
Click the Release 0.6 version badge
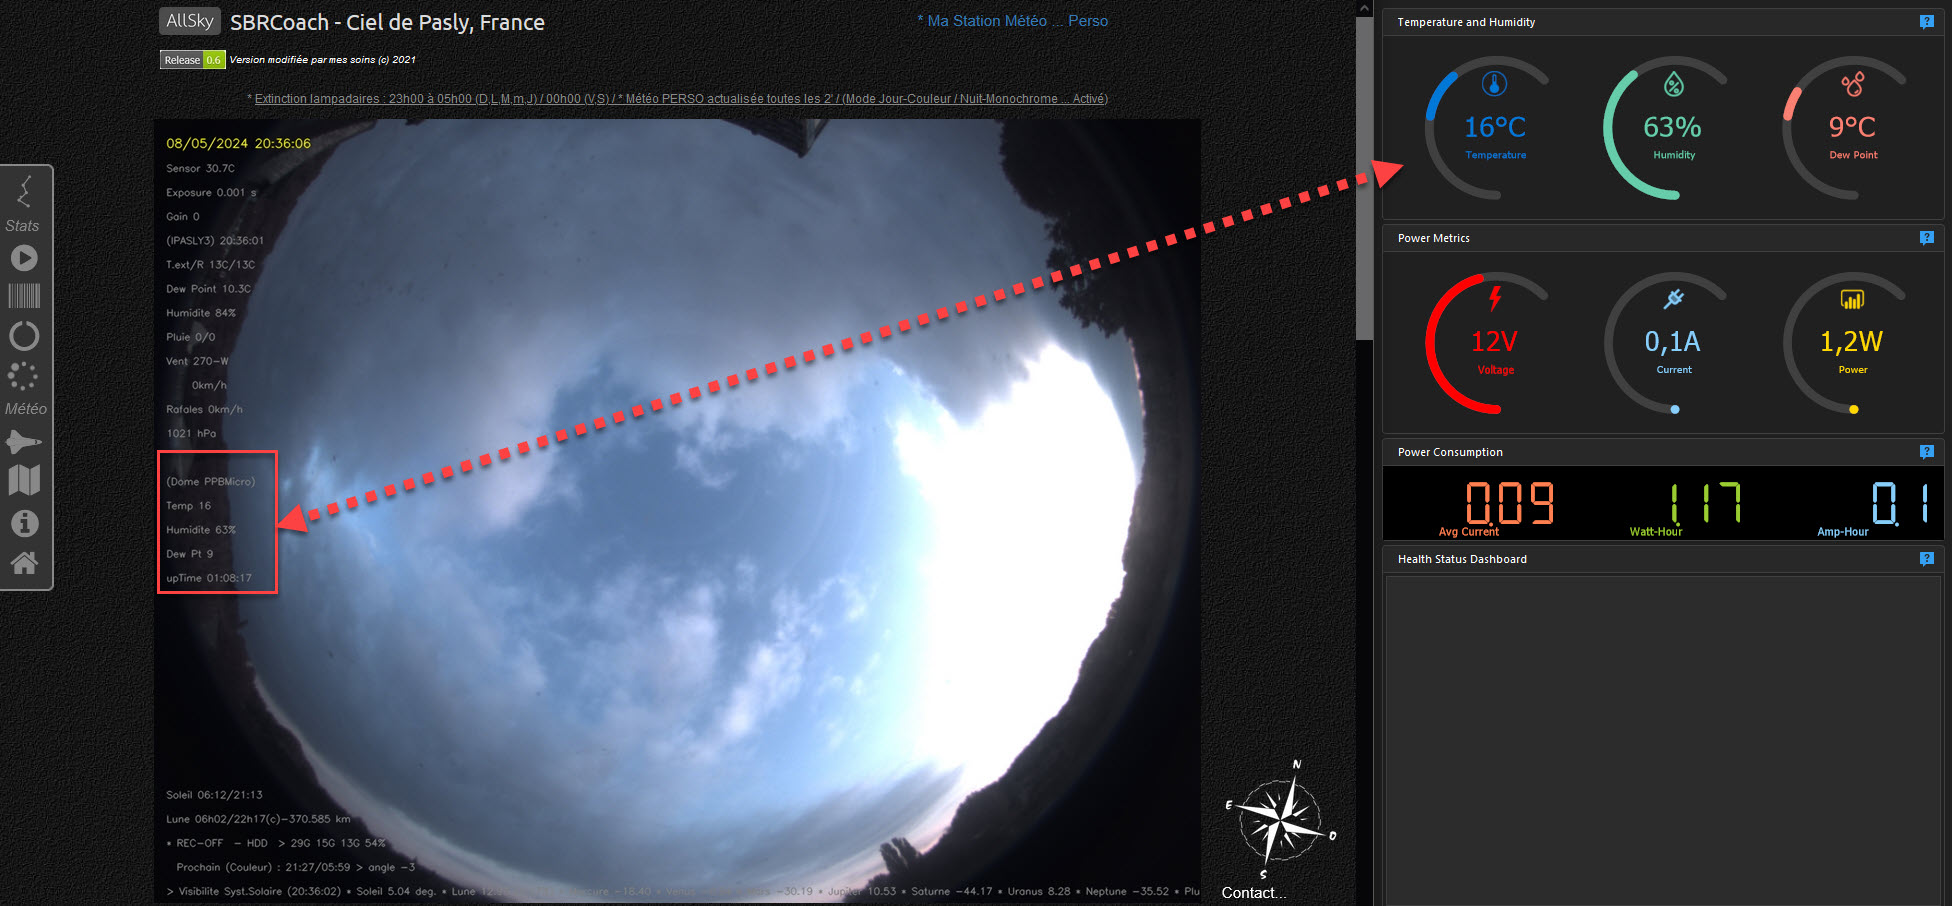192,60
